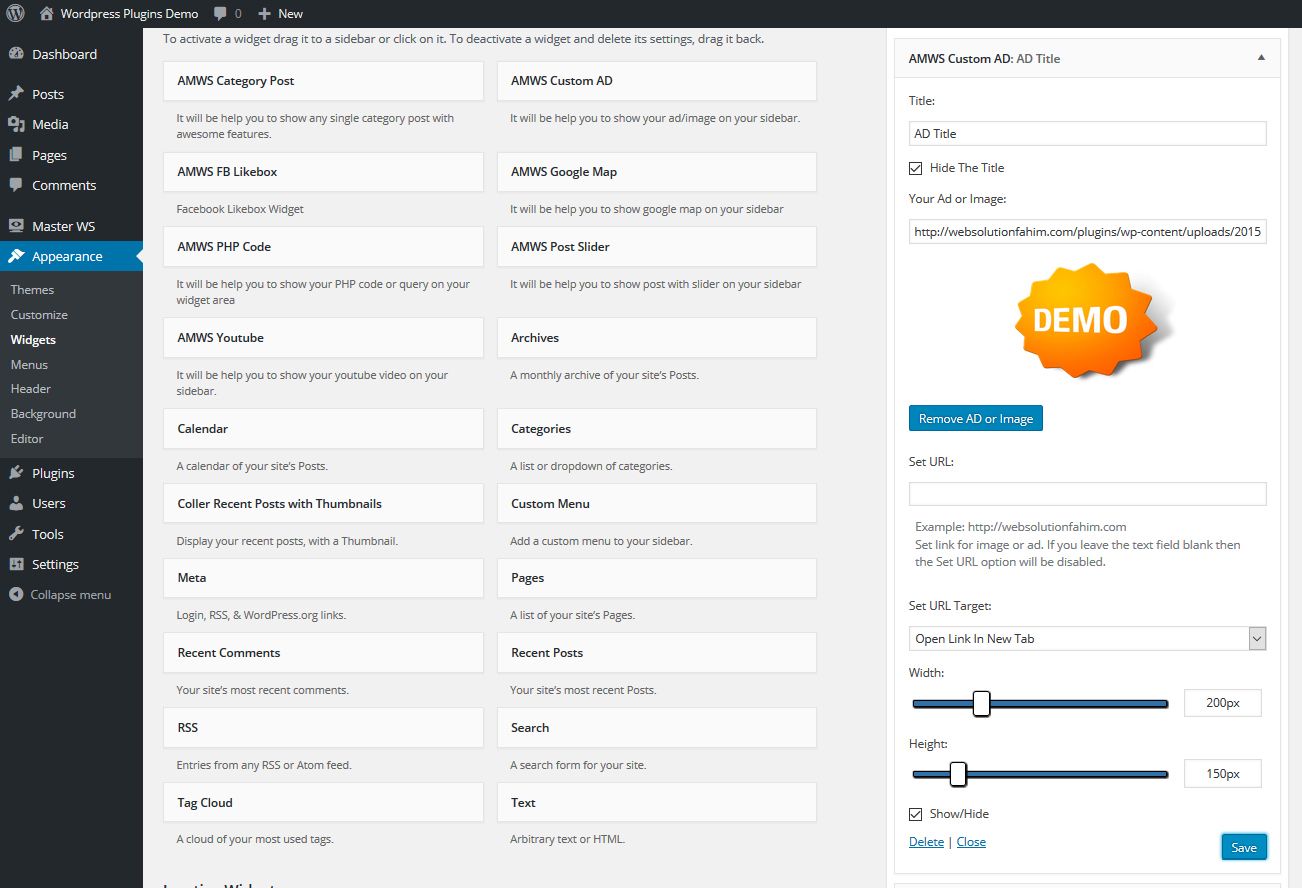This screenshot has width=1302, height=888.
Task: Select the AMWS Youtube widget
Action: (323, 338)
